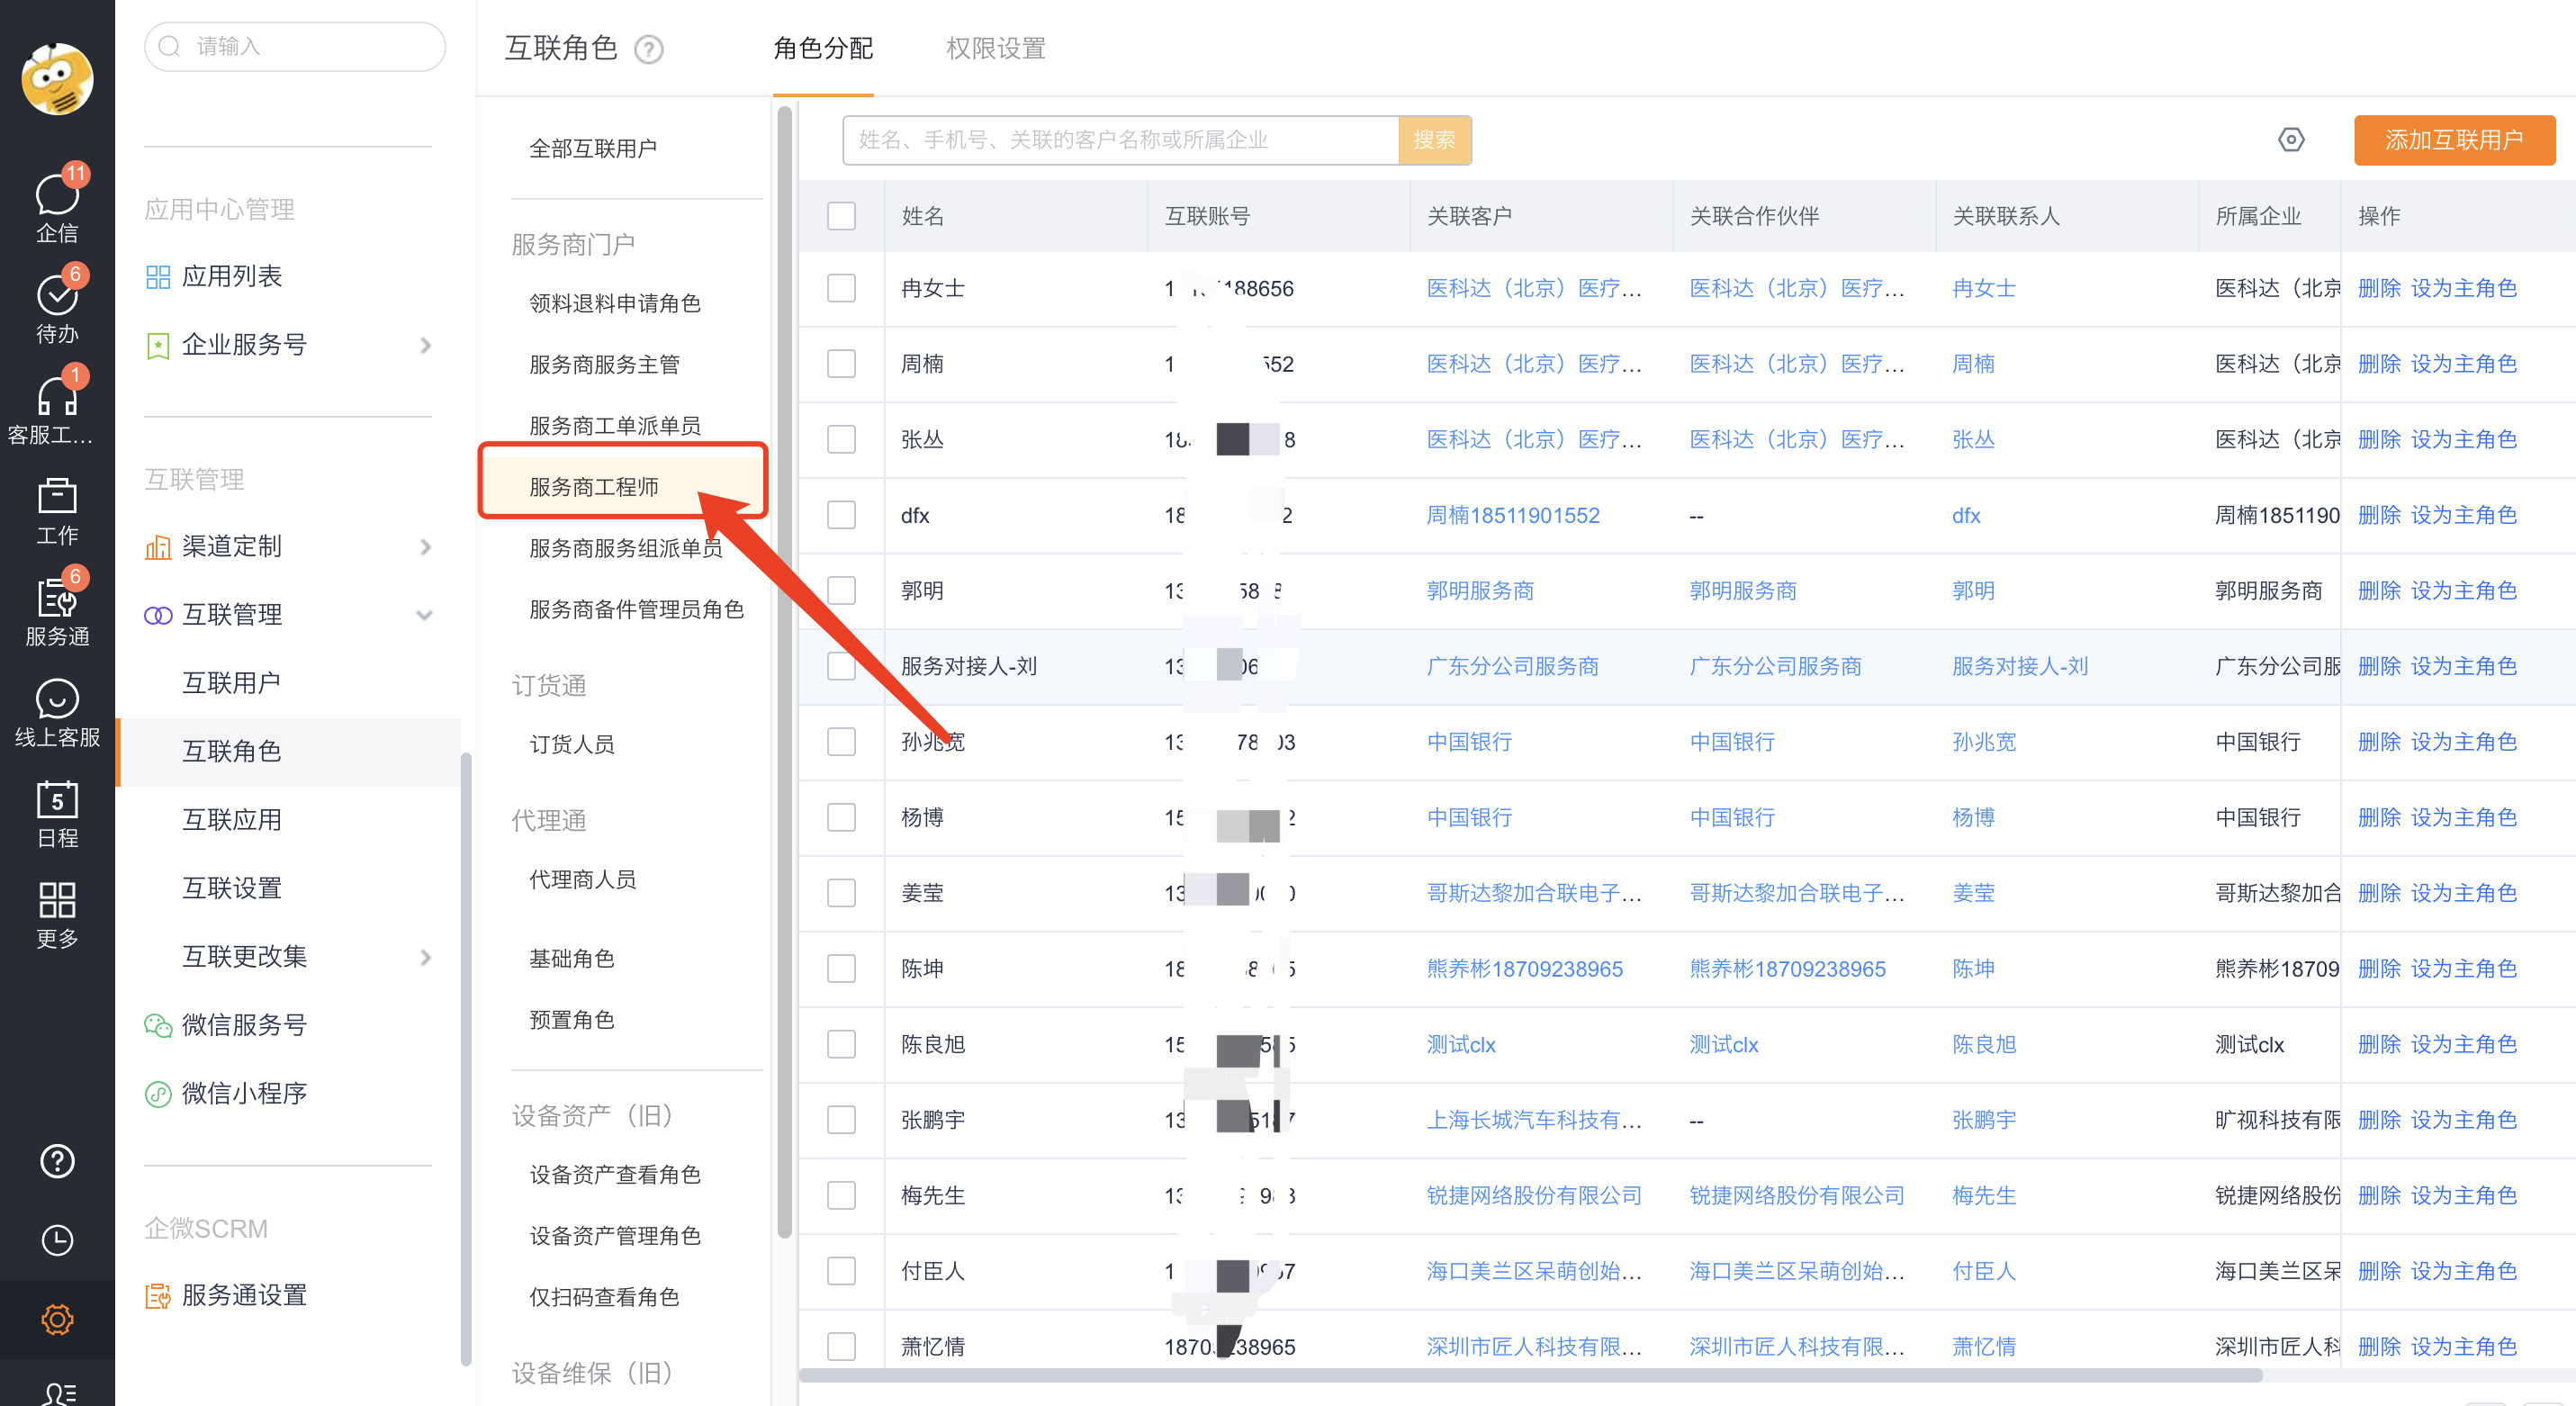Open the 广东分公司服务商 customer link
This screenshot has width=2576, height=1406.
point(1512,666)
